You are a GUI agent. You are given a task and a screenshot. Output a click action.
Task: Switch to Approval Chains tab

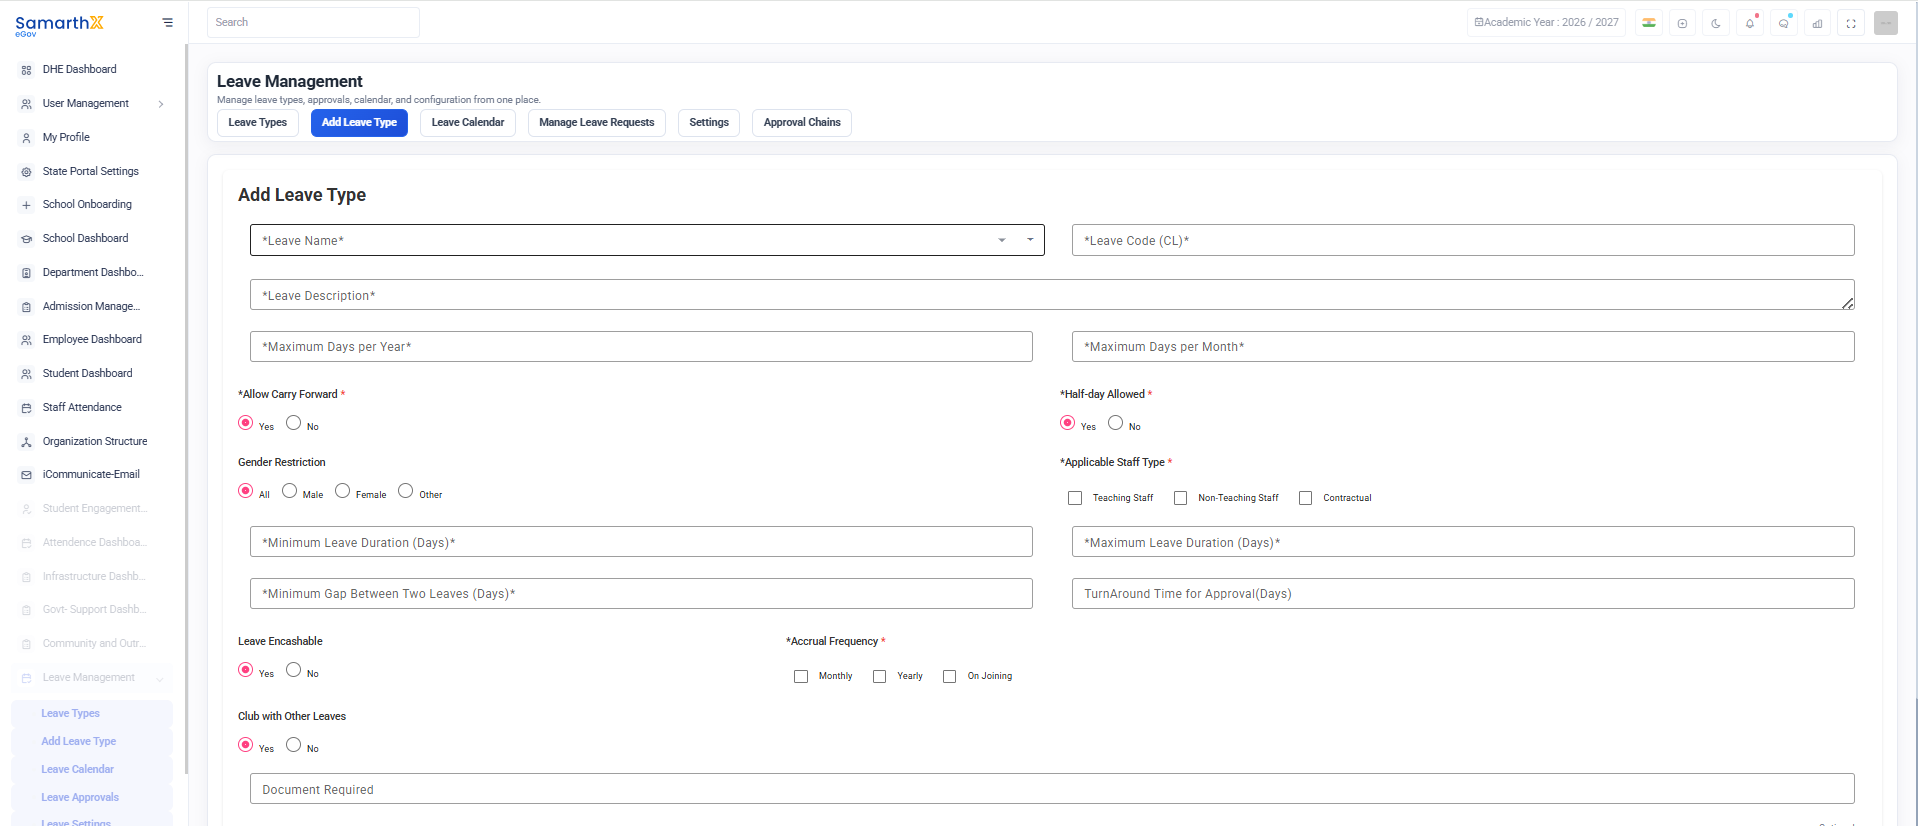point(802,123)
